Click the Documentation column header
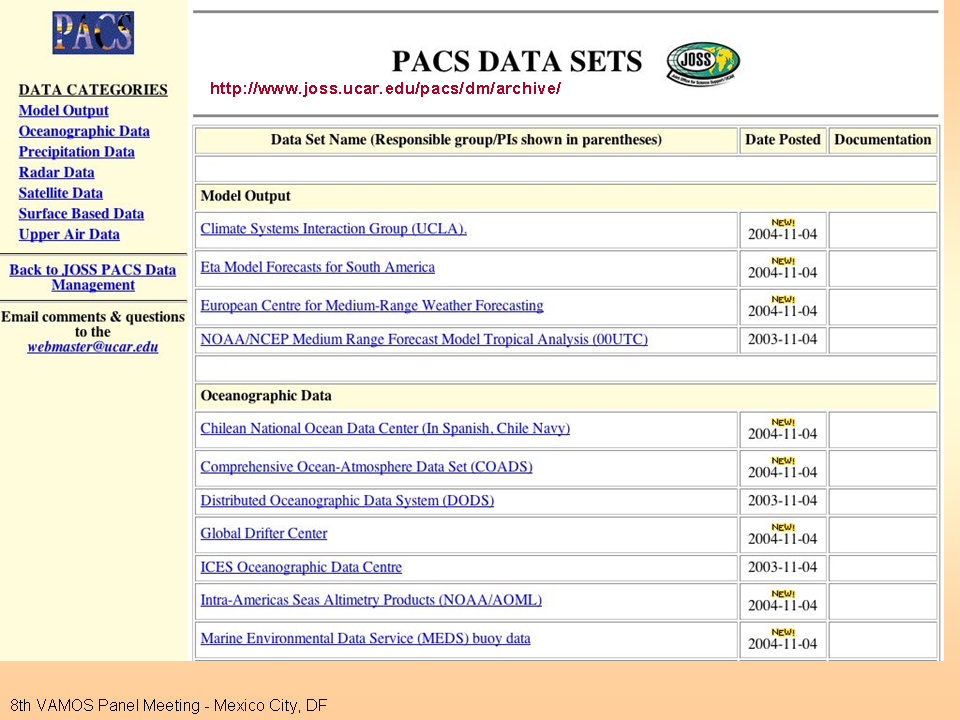The width and height of the screenshot is (960, 720). point(883,140)
